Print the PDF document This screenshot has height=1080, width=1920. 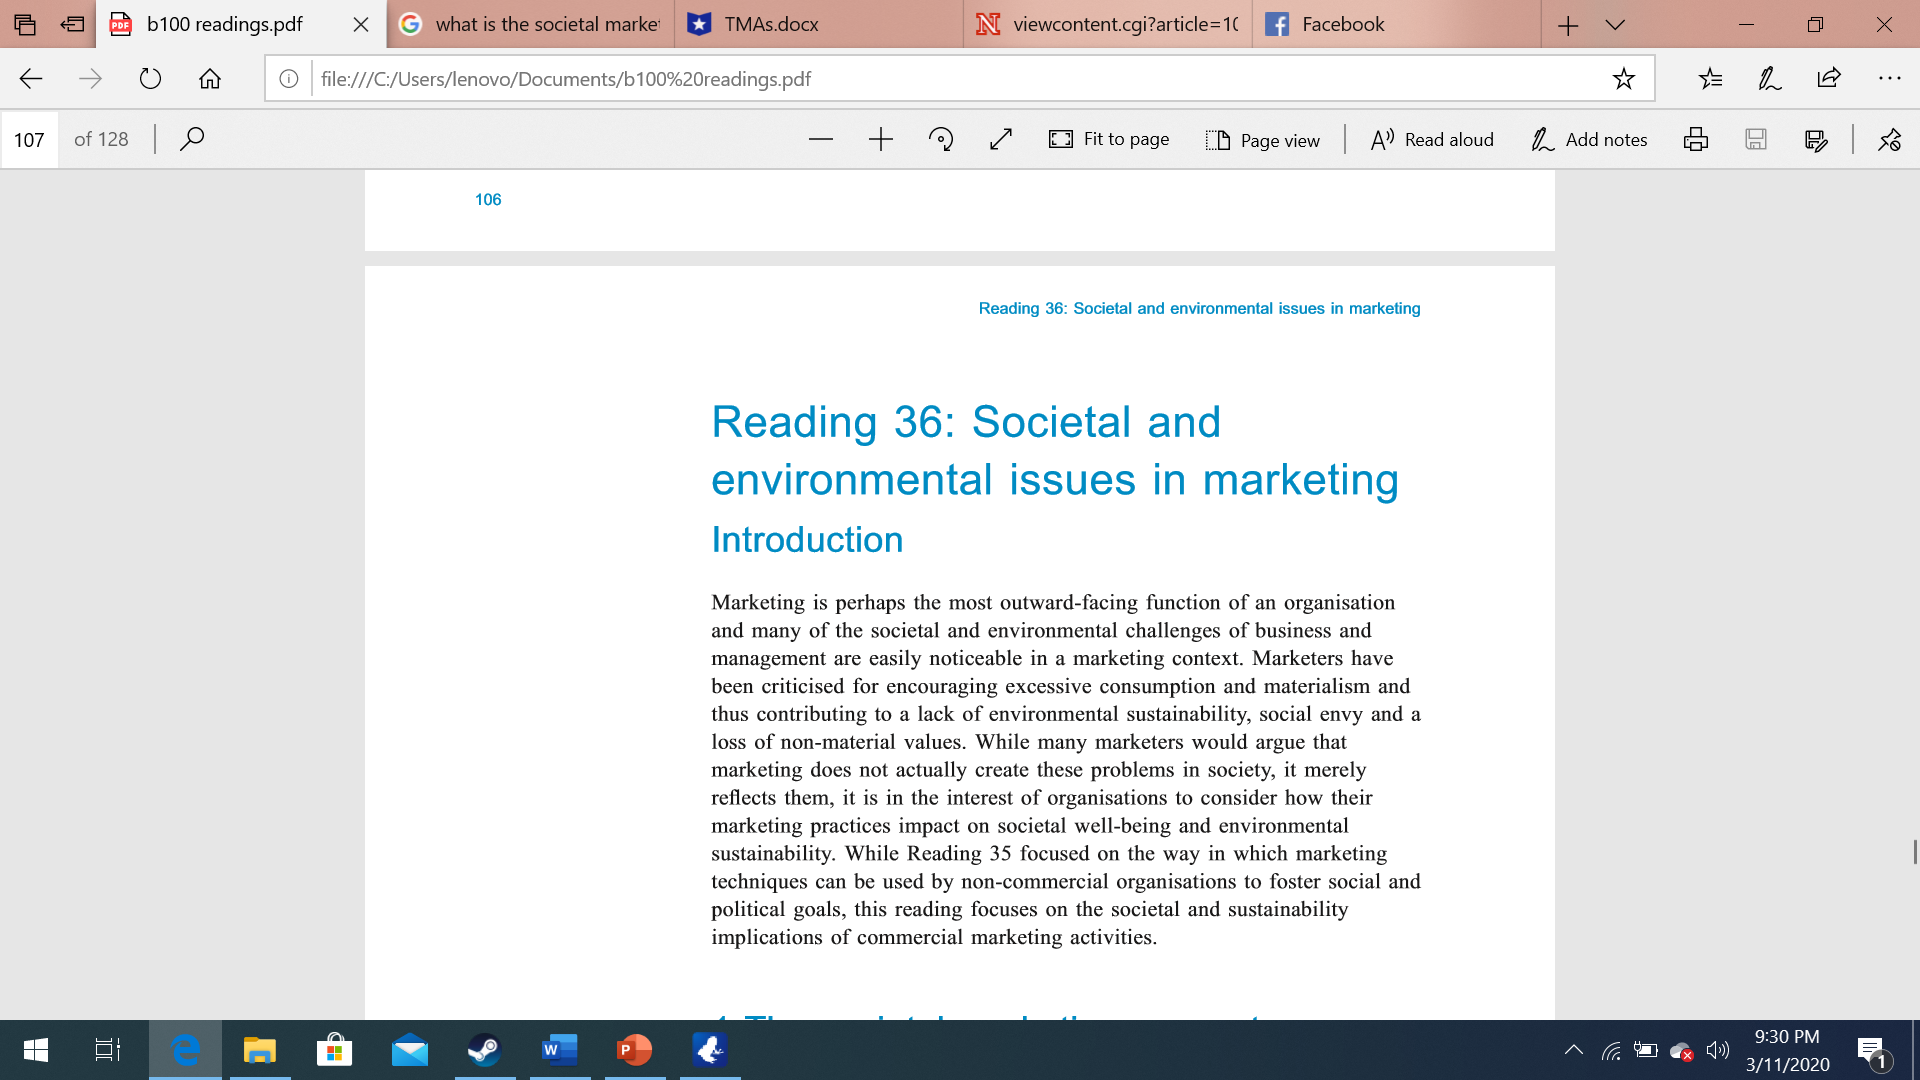coord(1696,139)
